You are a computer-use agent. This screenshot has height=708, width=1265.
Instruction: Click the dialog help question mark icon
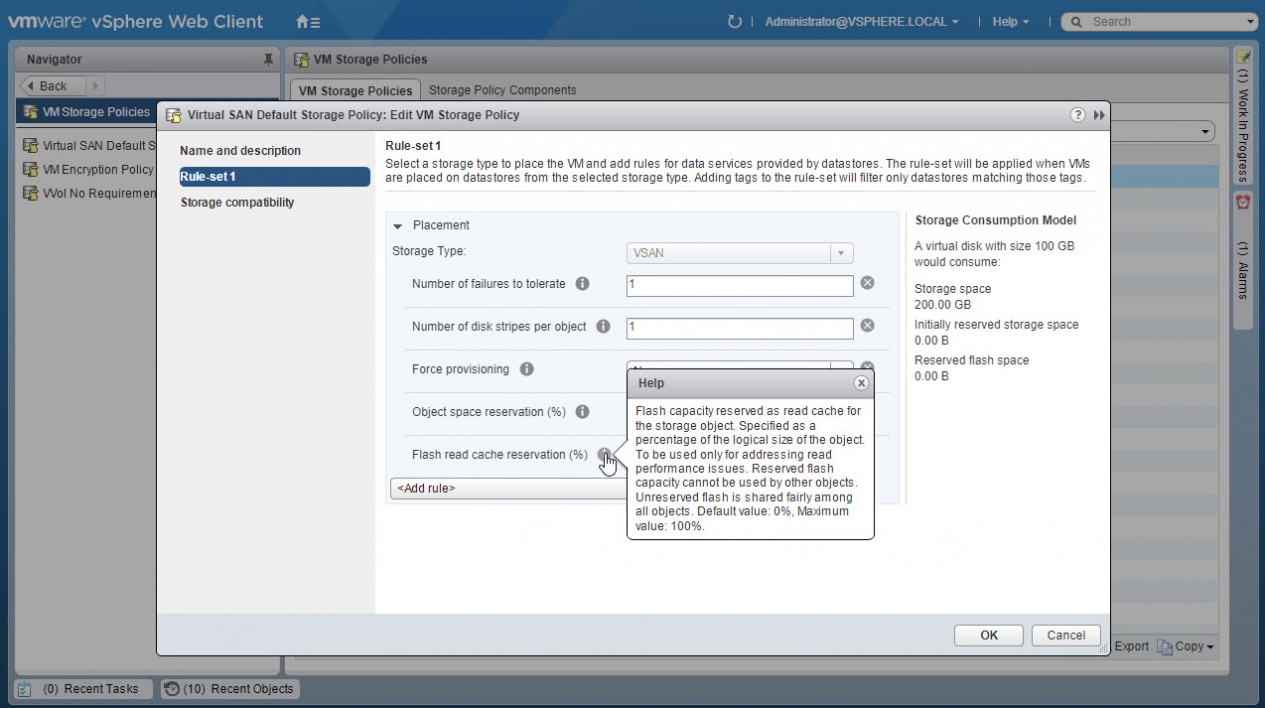pyautogui.click(x=1078, y=115)
